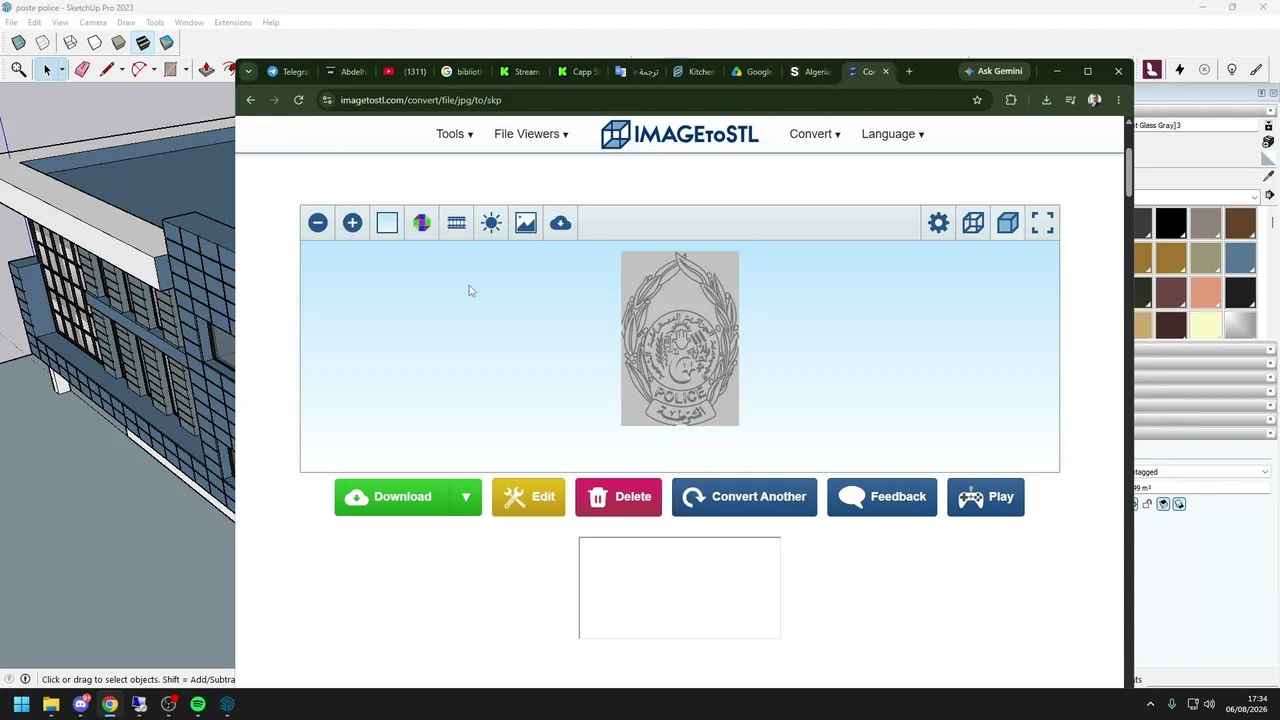
Task: Click the square background icon in viewer toolbar
Action: [387, 223]
